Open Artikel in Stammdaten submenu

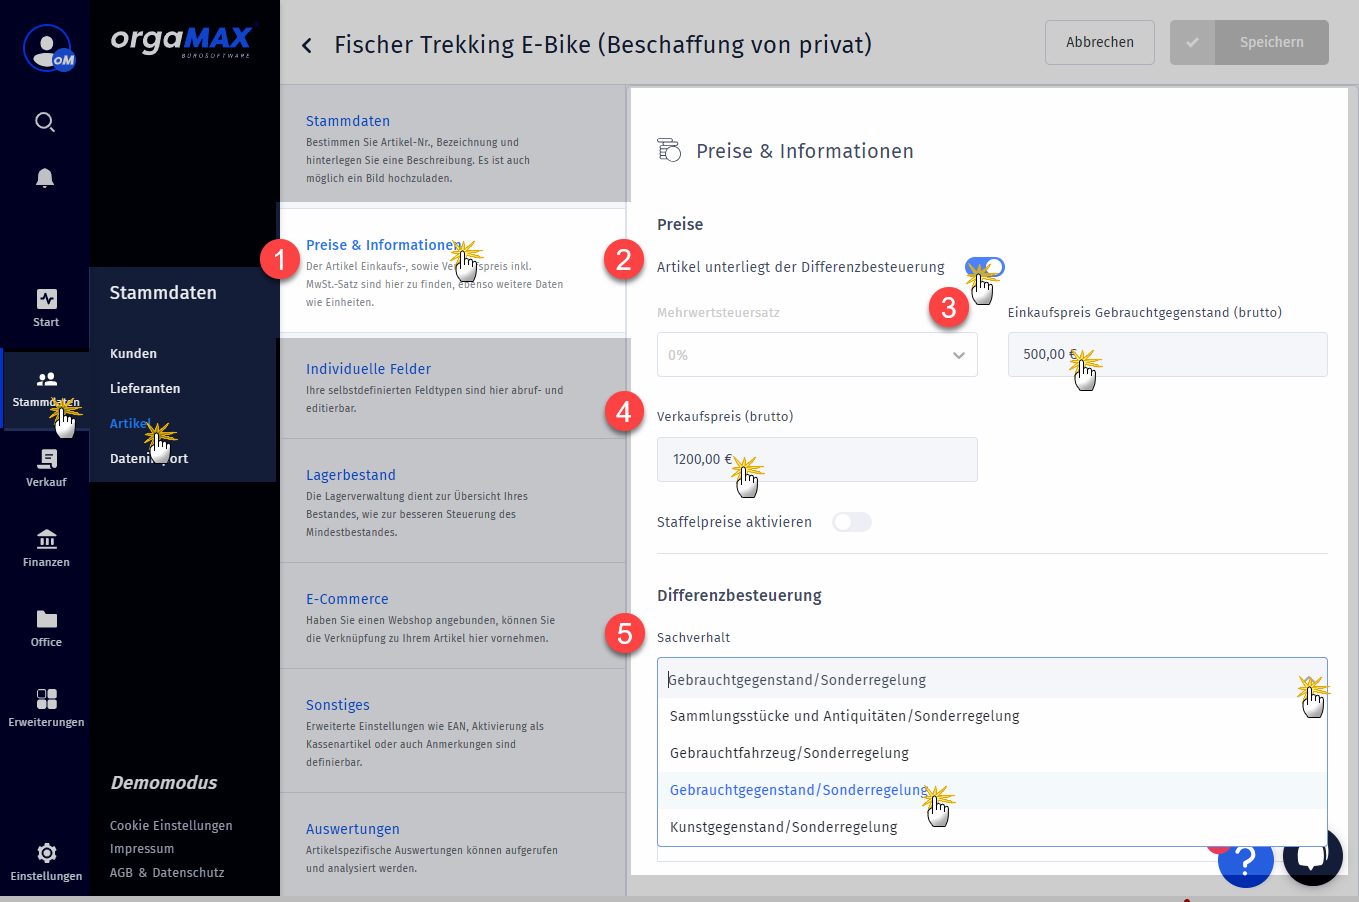131,423
